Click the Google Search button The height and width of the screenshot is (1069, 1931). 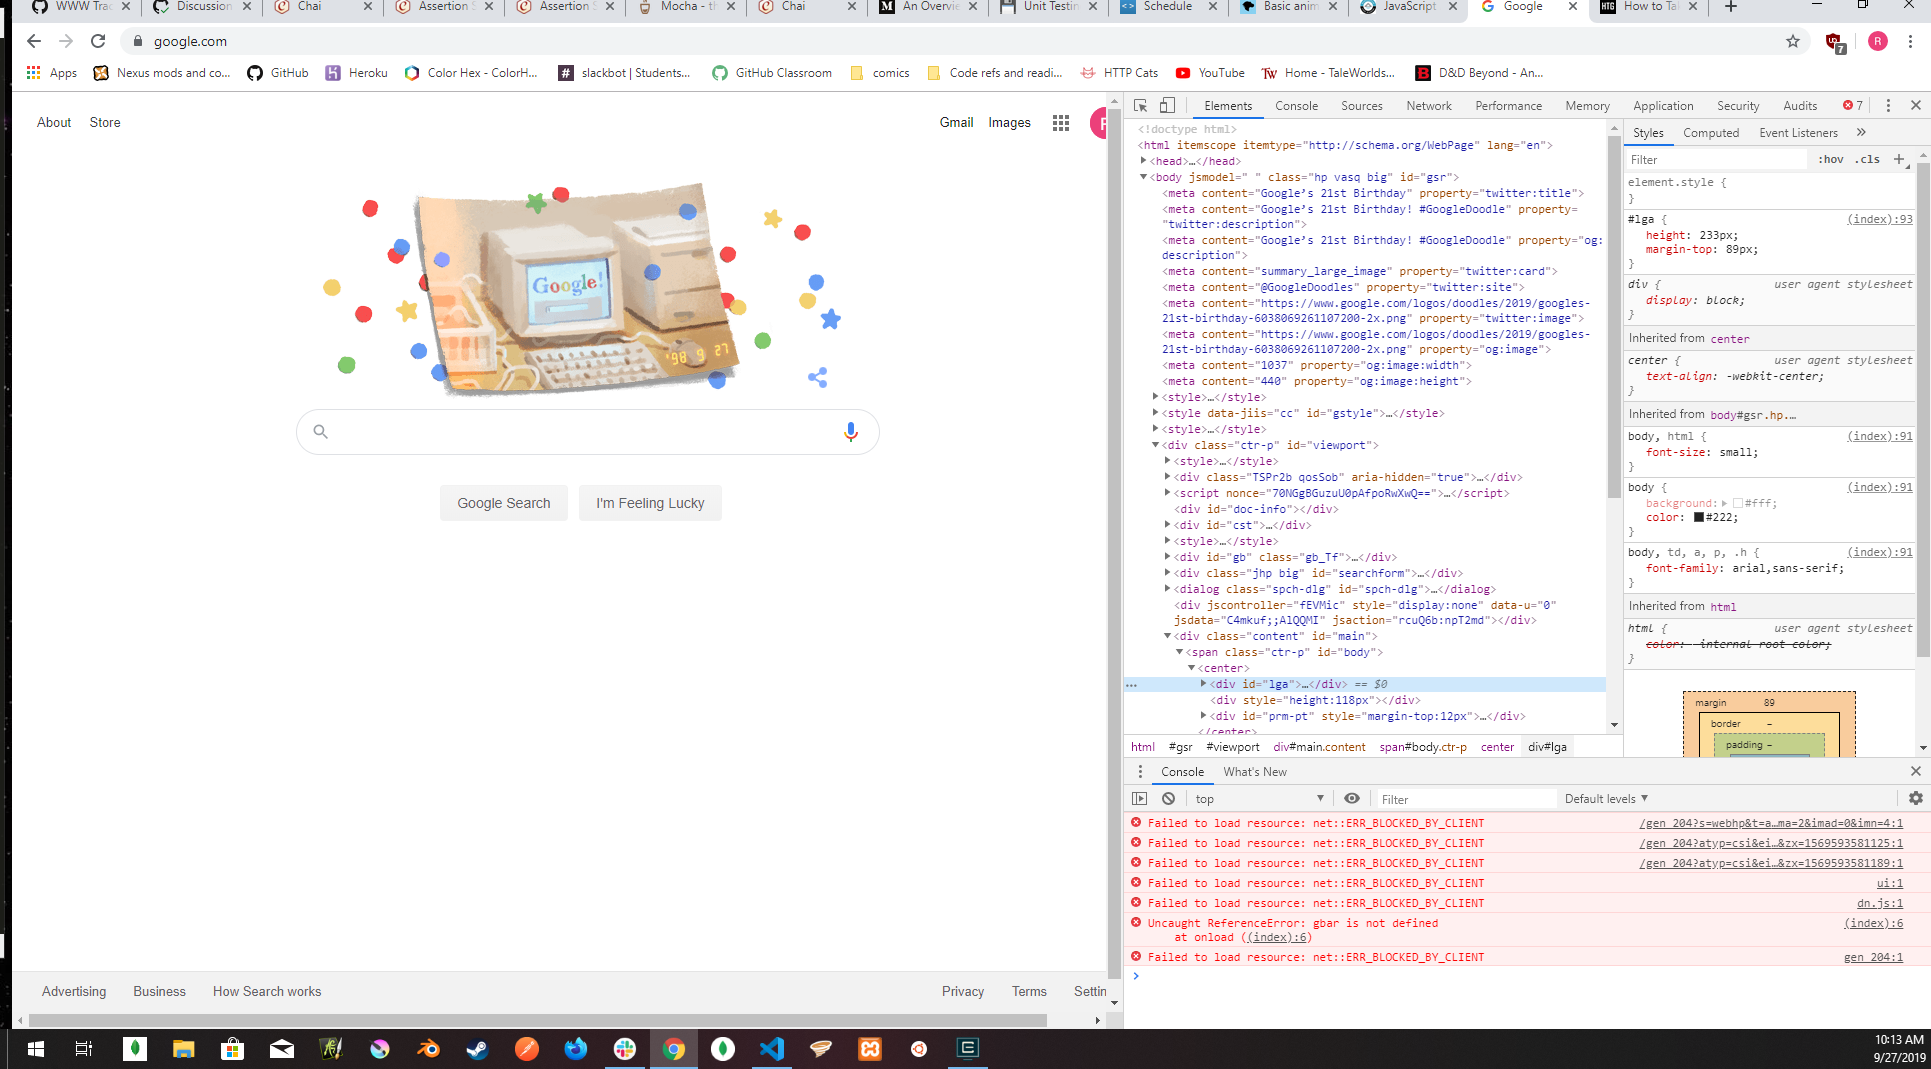(x=503, y=503)
